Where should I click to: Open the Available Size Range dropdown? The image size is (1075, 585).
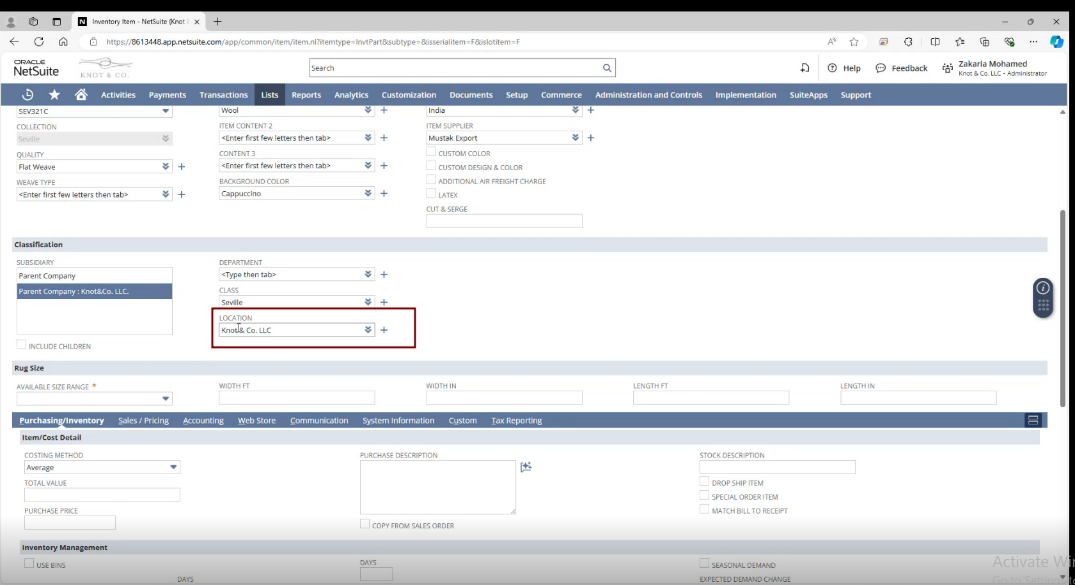click(x=165, y=398)
